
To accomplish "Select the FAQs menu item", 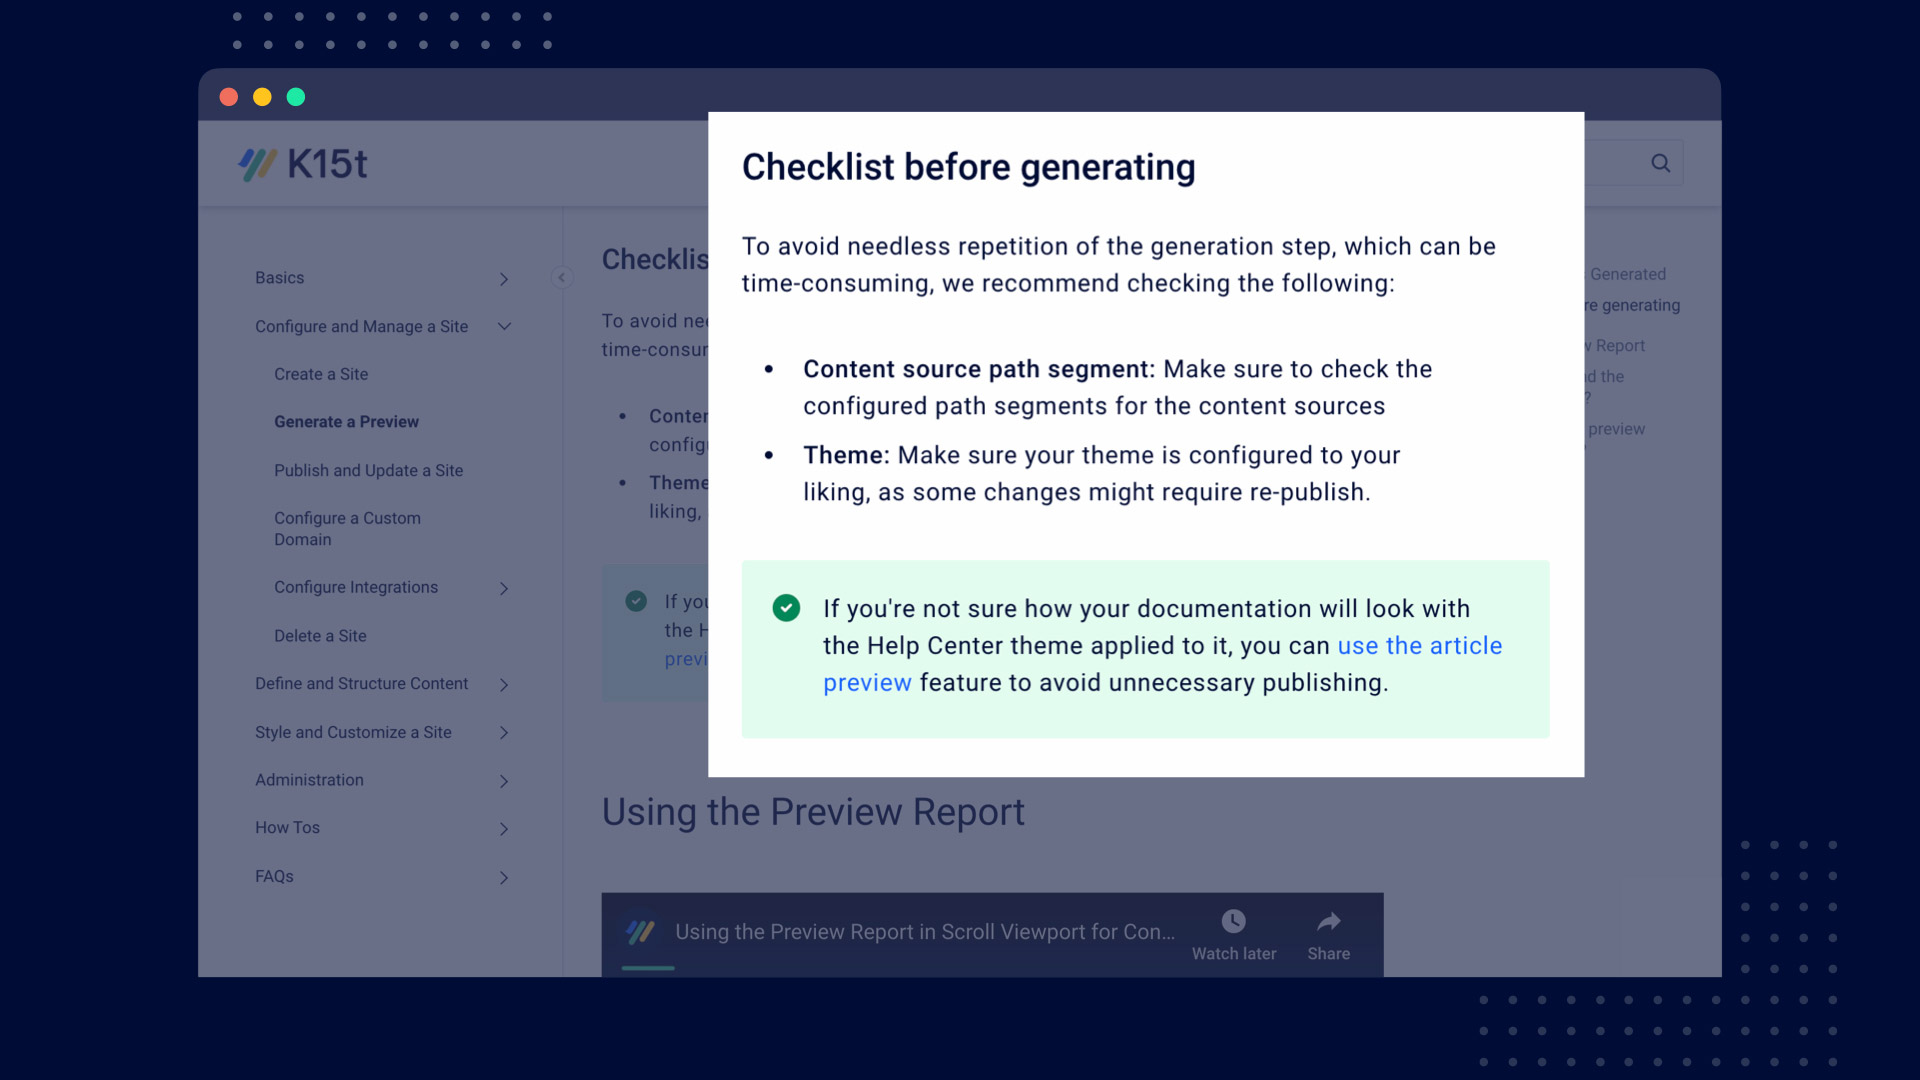I will click(273, 876).
